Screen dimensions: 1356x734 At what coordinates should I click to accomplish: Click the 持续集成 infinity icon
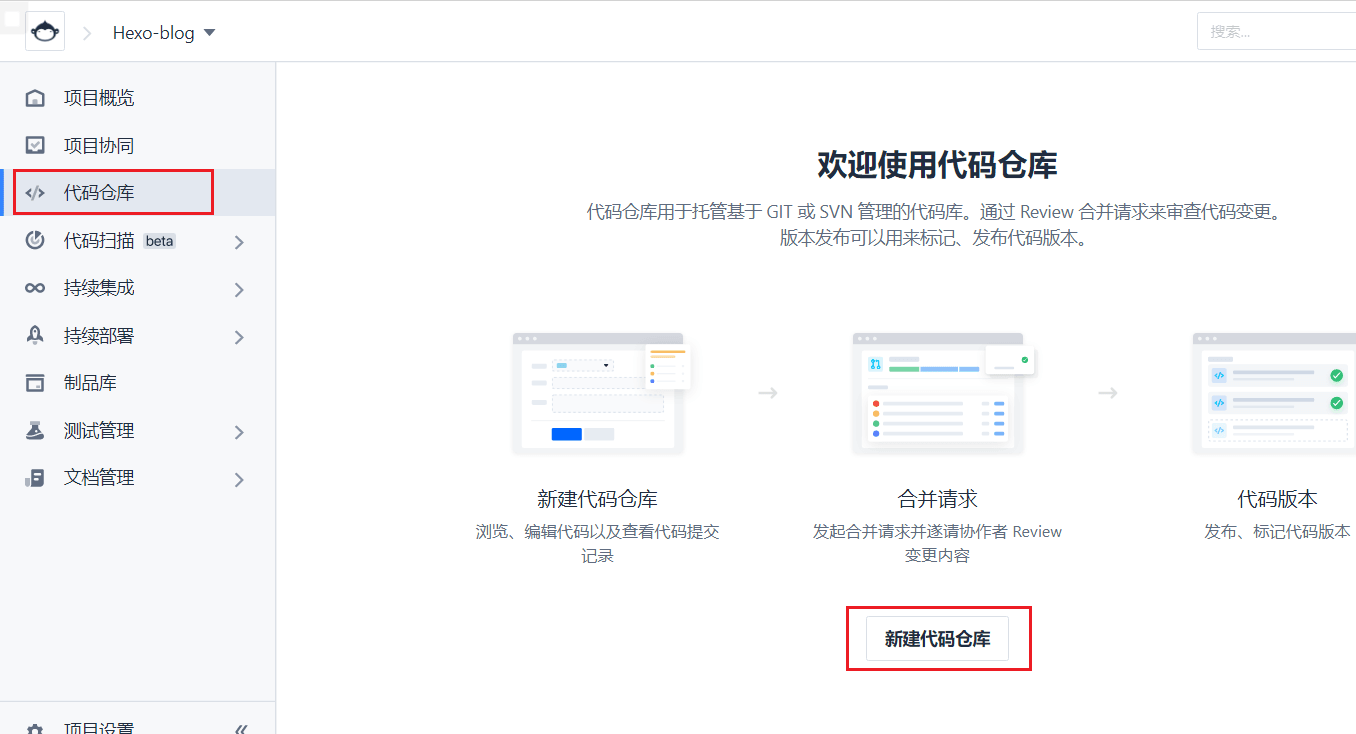[x=35, y=288]
